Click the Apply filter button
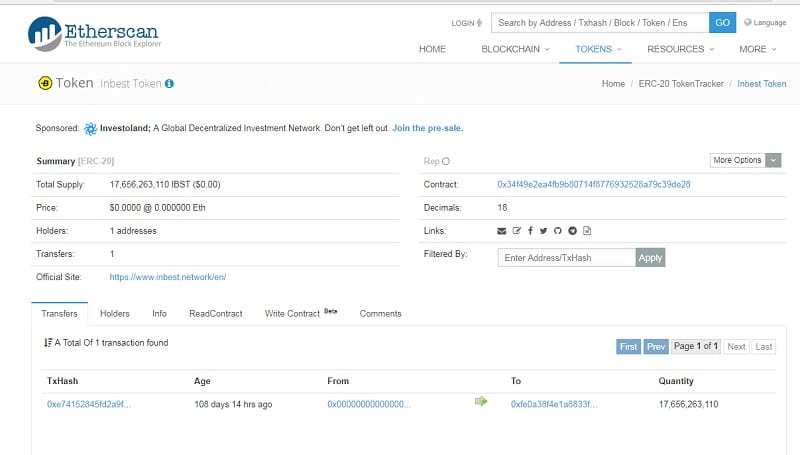 click(x=650, y=258)
